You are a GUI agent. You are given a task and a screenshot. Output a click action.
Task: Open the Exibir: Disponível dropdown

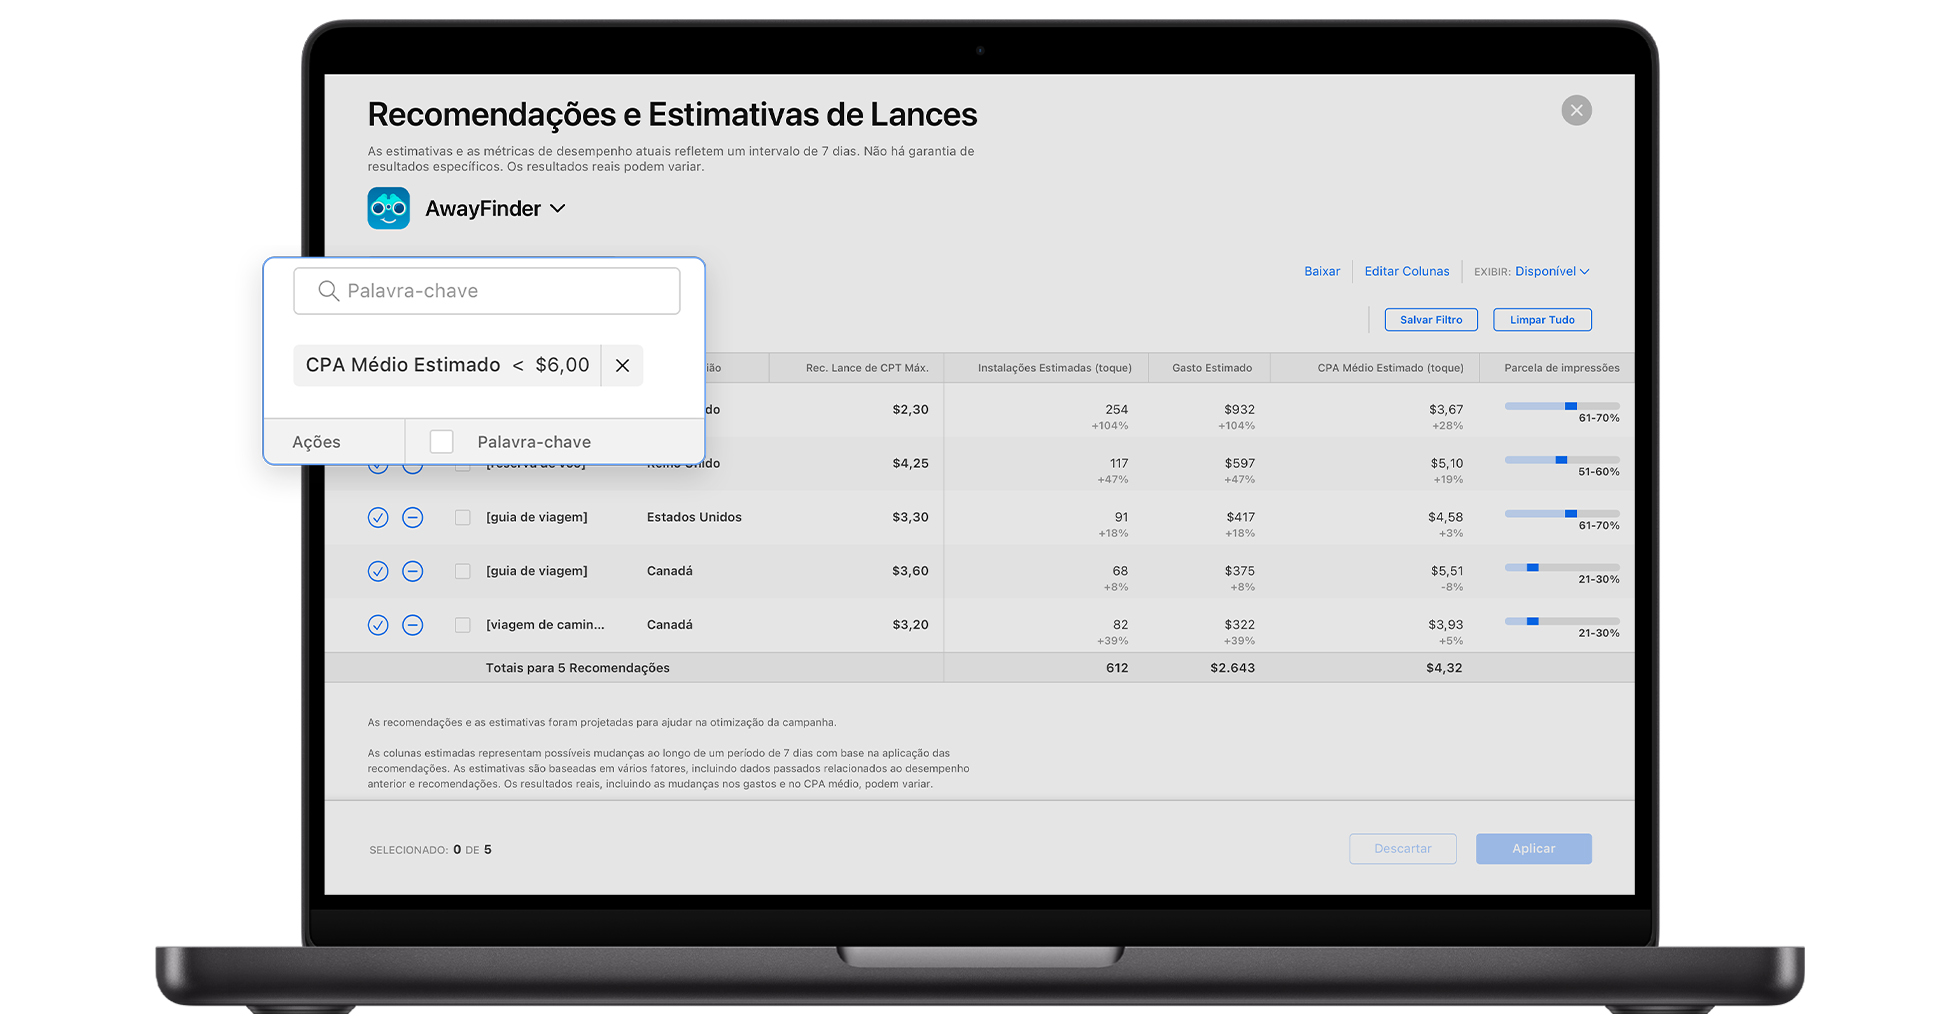pos(1551,271)
